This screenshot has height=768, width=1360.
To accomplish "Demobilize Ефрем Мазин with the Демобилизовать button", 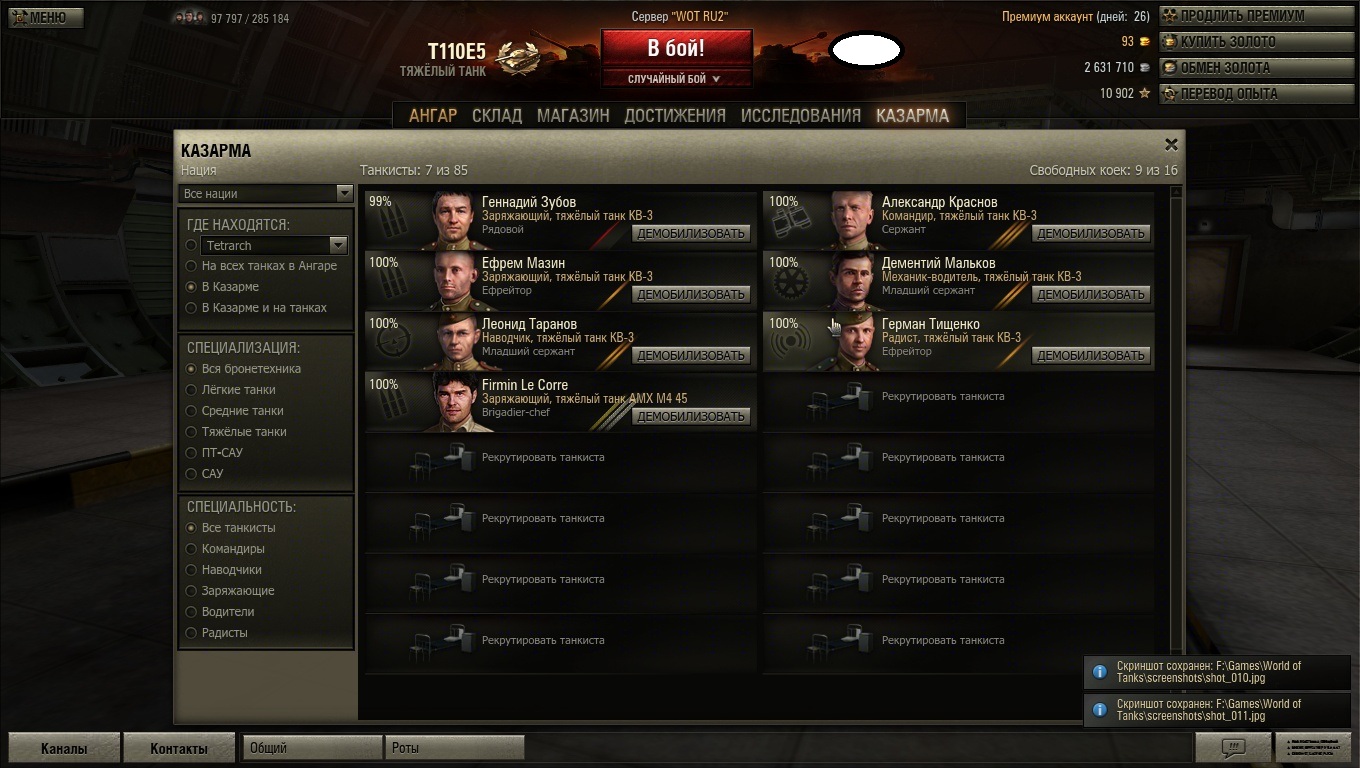I will pyautogui.click(x=691, y=294).
